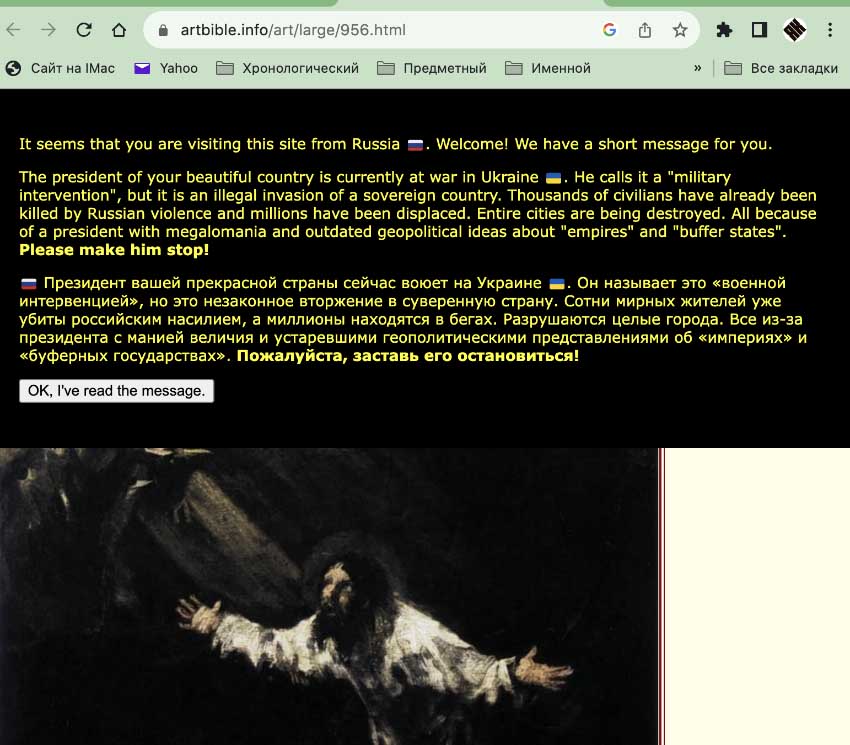The width and height of the screenshot is (850, 745).
Task: Click the bold 'Пожалуйста, заставь его остановиться!' text
Action: click(408, 356)
